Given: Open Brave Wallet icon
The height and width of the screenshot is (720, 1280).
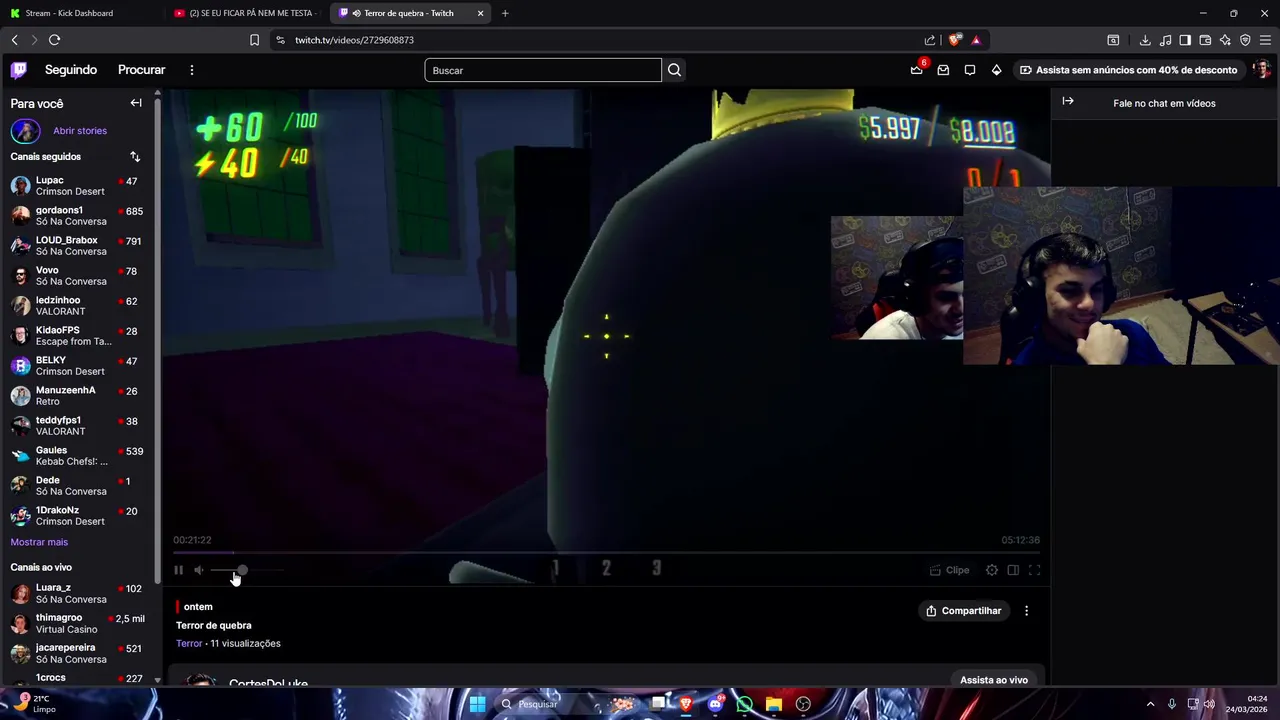Looking at the screenshot, I should (x=1205, y=40).
